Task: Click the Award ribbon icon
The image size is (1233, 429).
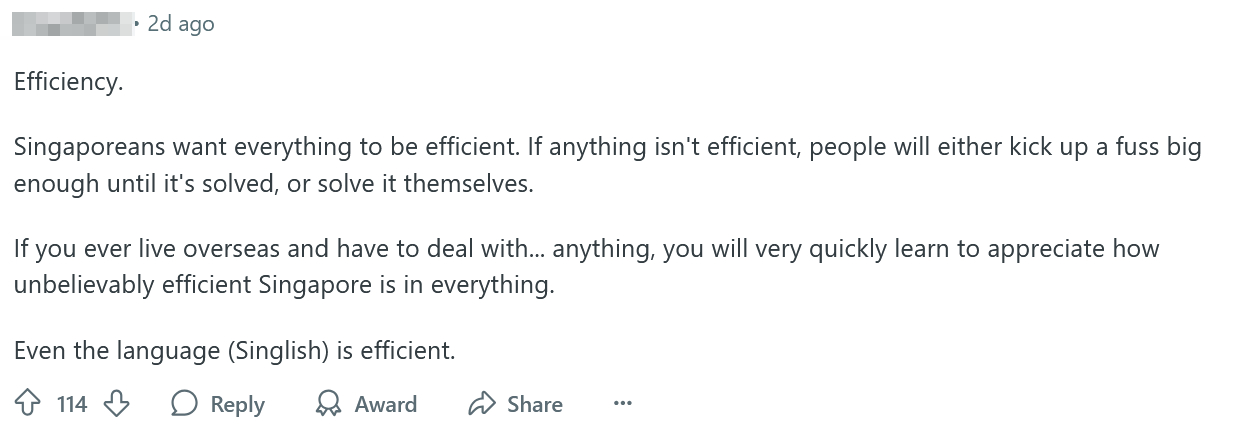Action: click(x=328, y=404)
